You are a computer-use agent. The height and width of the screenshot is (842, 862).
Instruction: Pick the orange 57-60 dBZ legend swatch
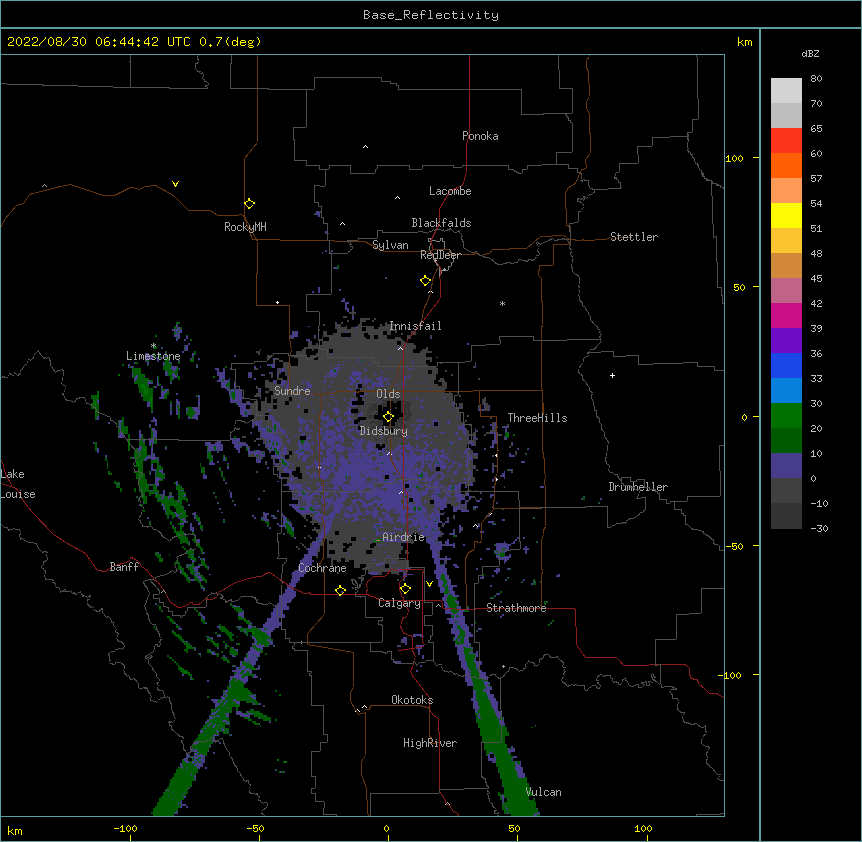click(786, 165)
